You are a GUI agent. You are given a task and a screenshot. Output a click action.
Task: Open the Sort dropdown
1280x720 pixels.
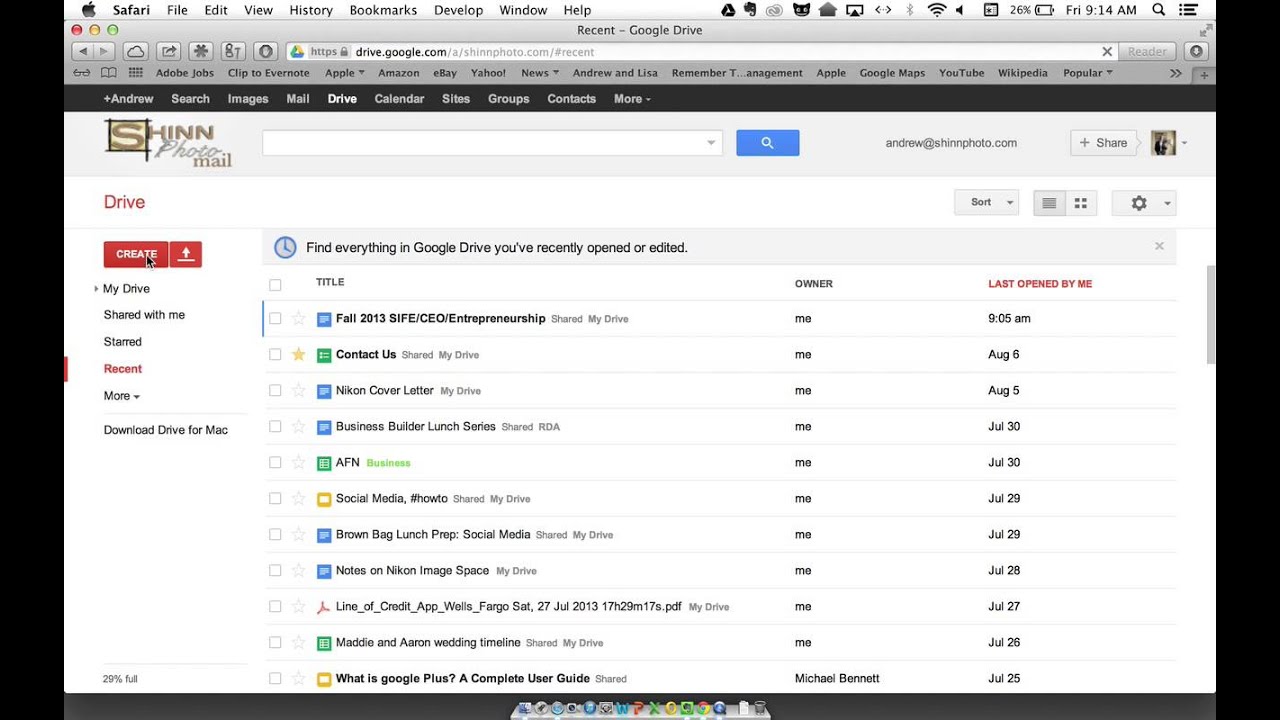click(x=987, y=202)
